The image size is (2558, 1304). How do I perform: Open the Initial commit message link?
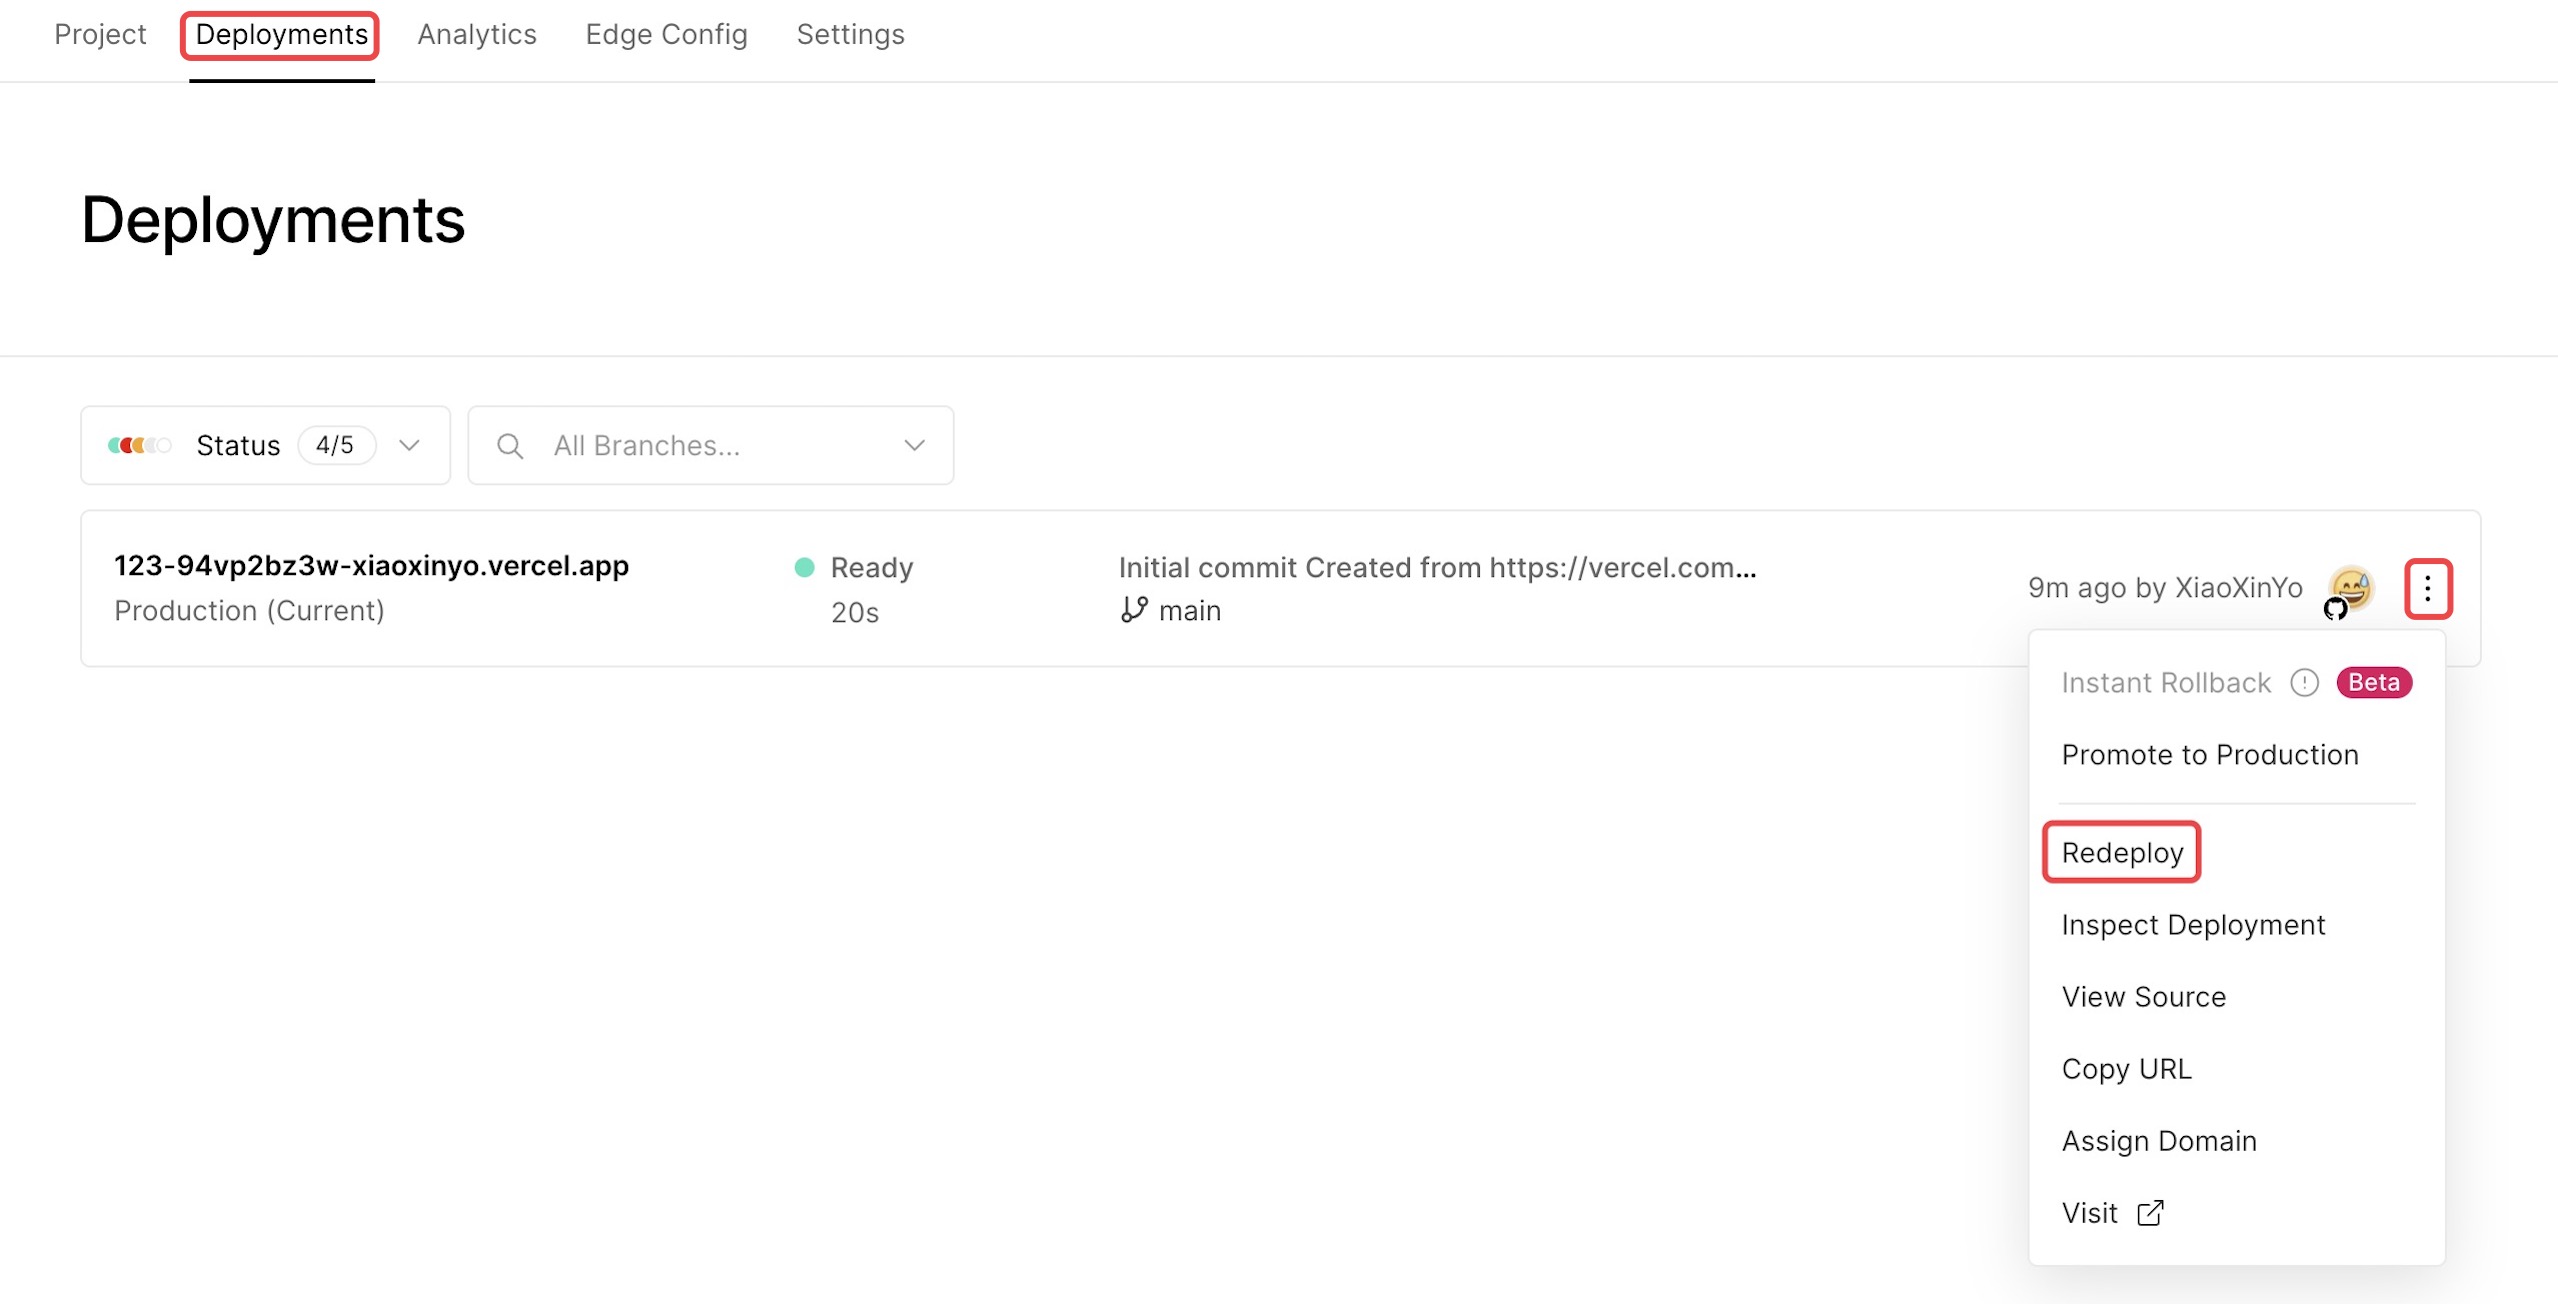[x=1437, y=567]
